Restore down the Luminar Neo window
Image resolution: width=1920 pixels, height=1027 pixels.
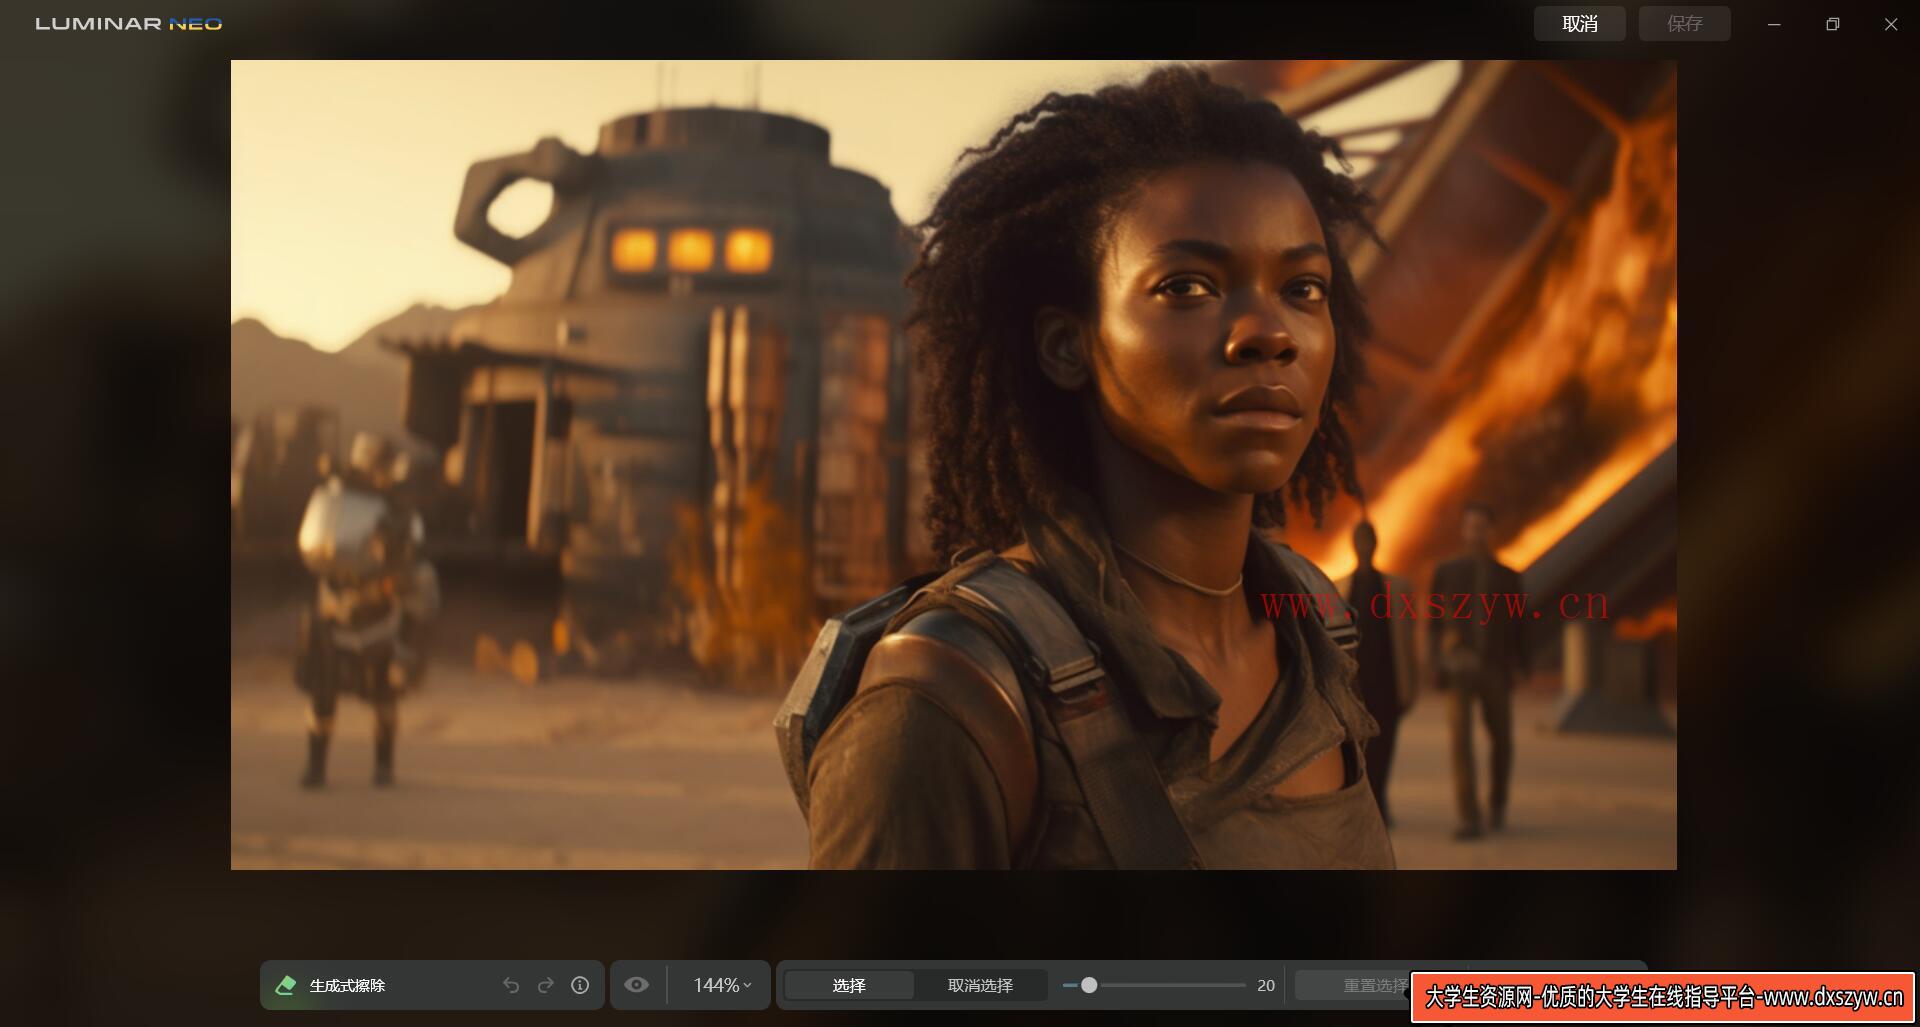coord(1832,24)
